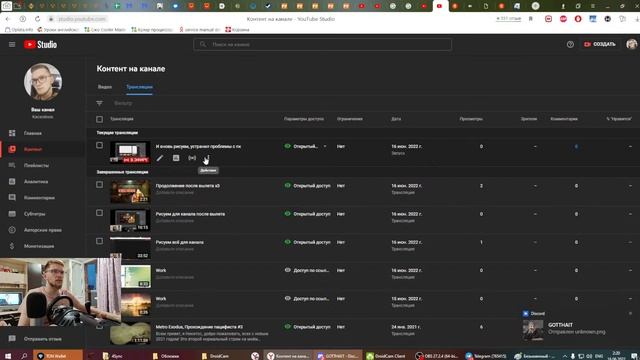Select checkbox for Продолжение после вылета row
Image resolution: width=640 pixels, height=360 pixels.
click(x=100, y=184)
